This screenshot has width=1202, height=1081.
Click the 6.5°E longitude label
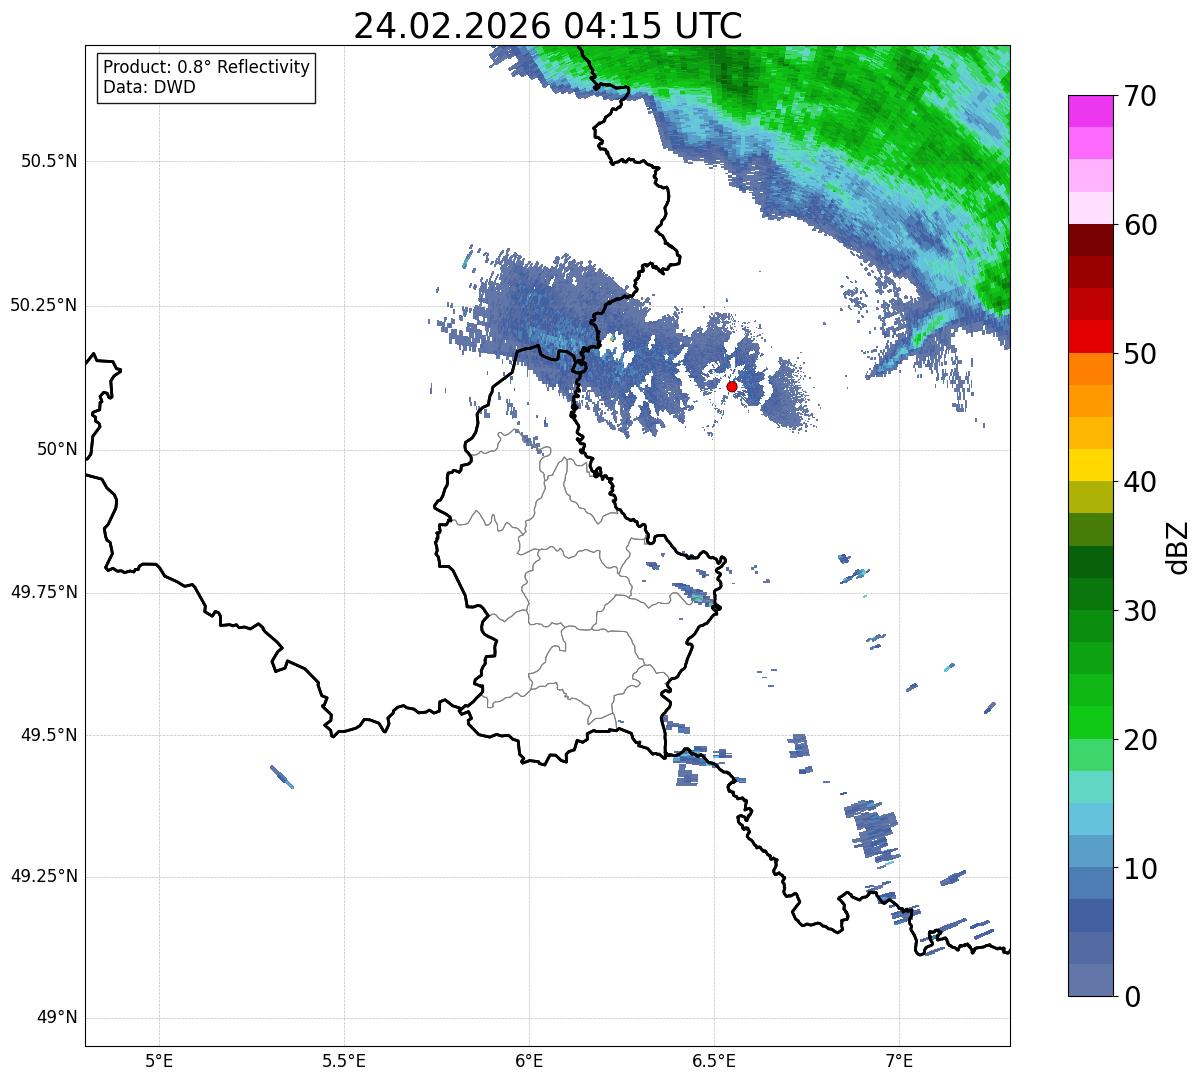click(714, 1060)
